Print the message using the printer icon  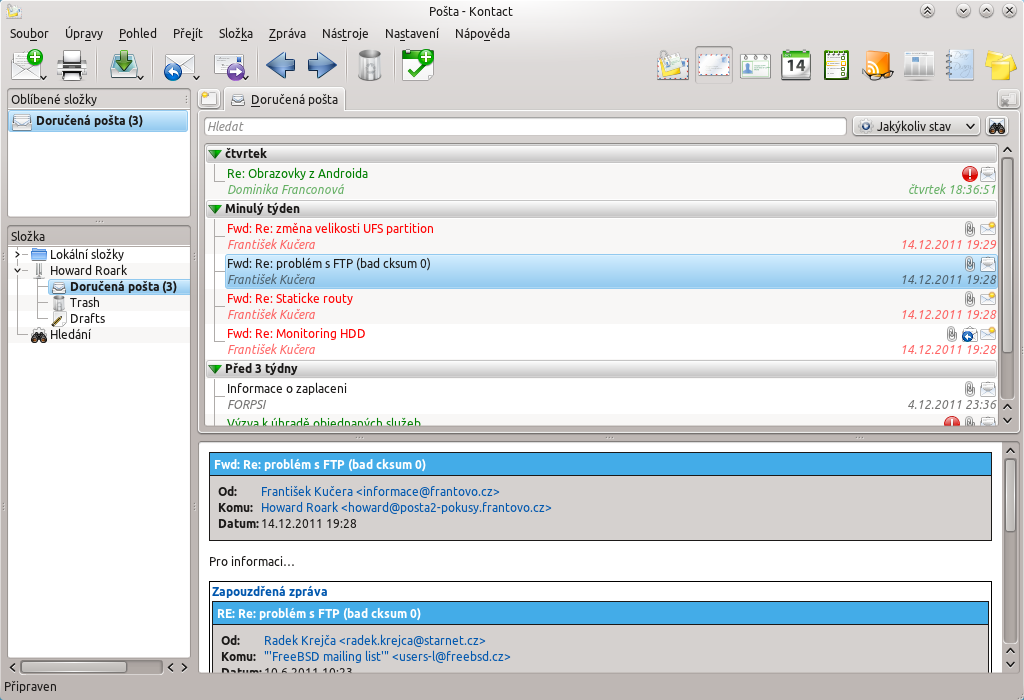[x=74, y=66]
